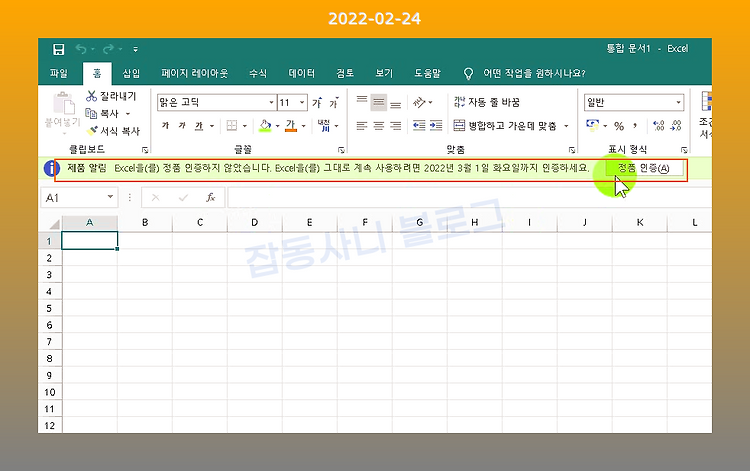Toggle center horizontal align icon
This screenshot has width=750, height=471.
click(x=378, y=126)
